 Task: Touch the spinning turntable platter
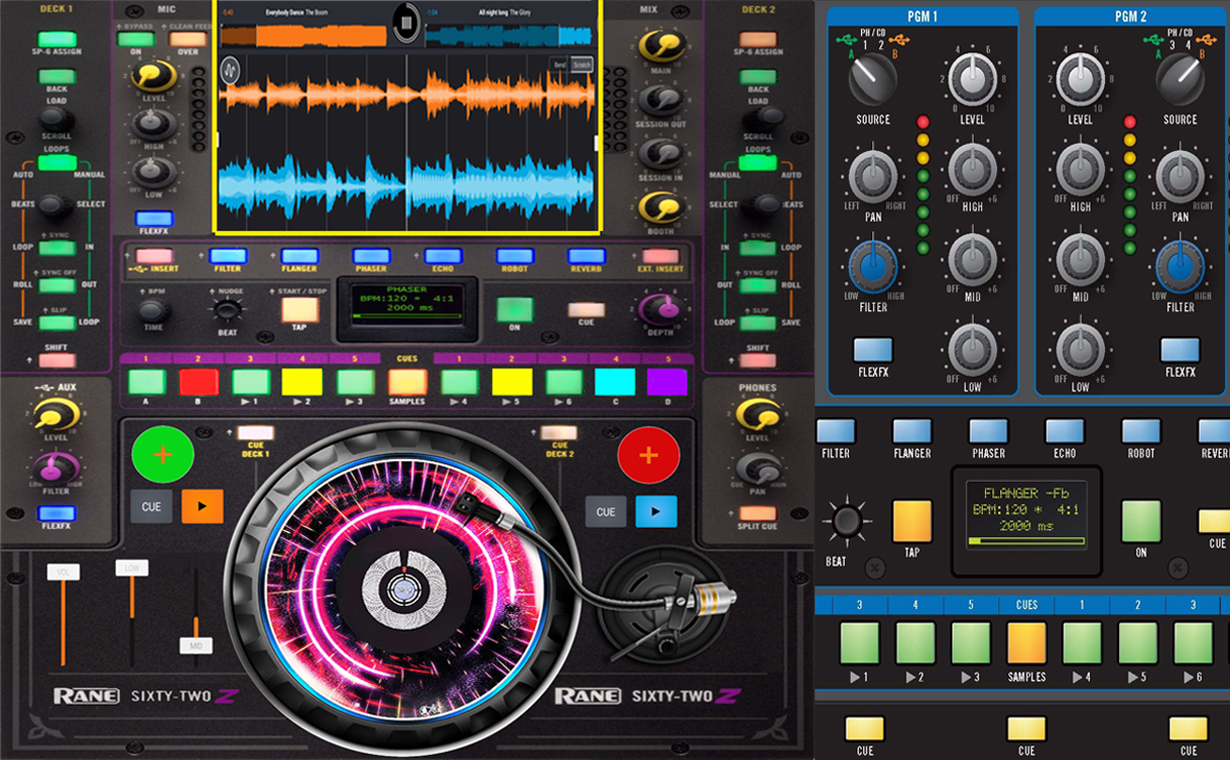405,587
